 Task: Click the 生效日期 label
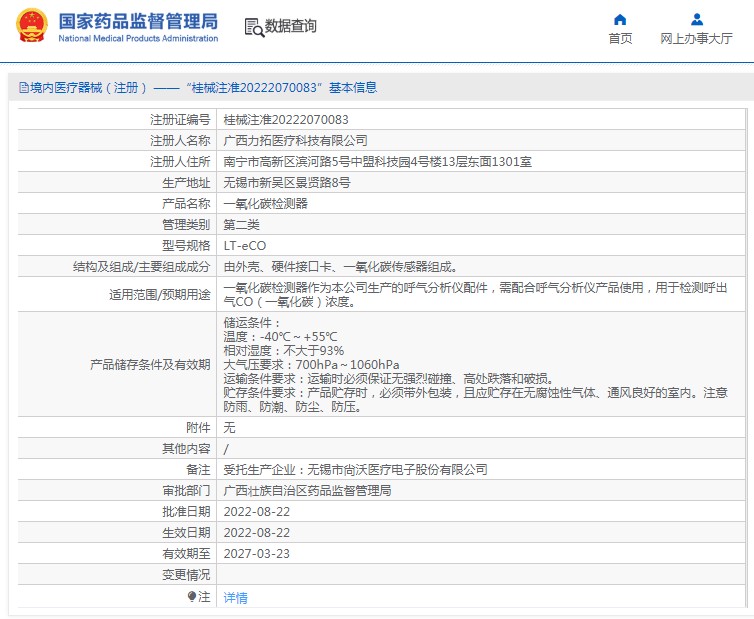coord(186,533)
